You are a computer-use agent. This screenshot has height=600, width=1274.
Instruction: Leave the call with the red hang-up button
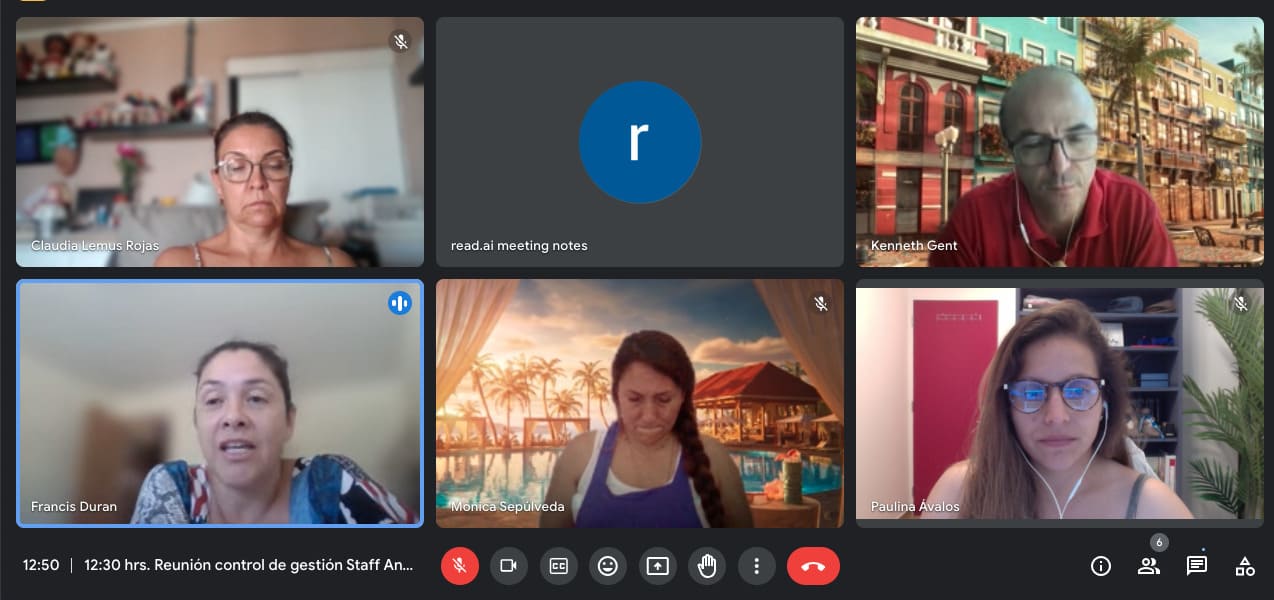[813, 566]
